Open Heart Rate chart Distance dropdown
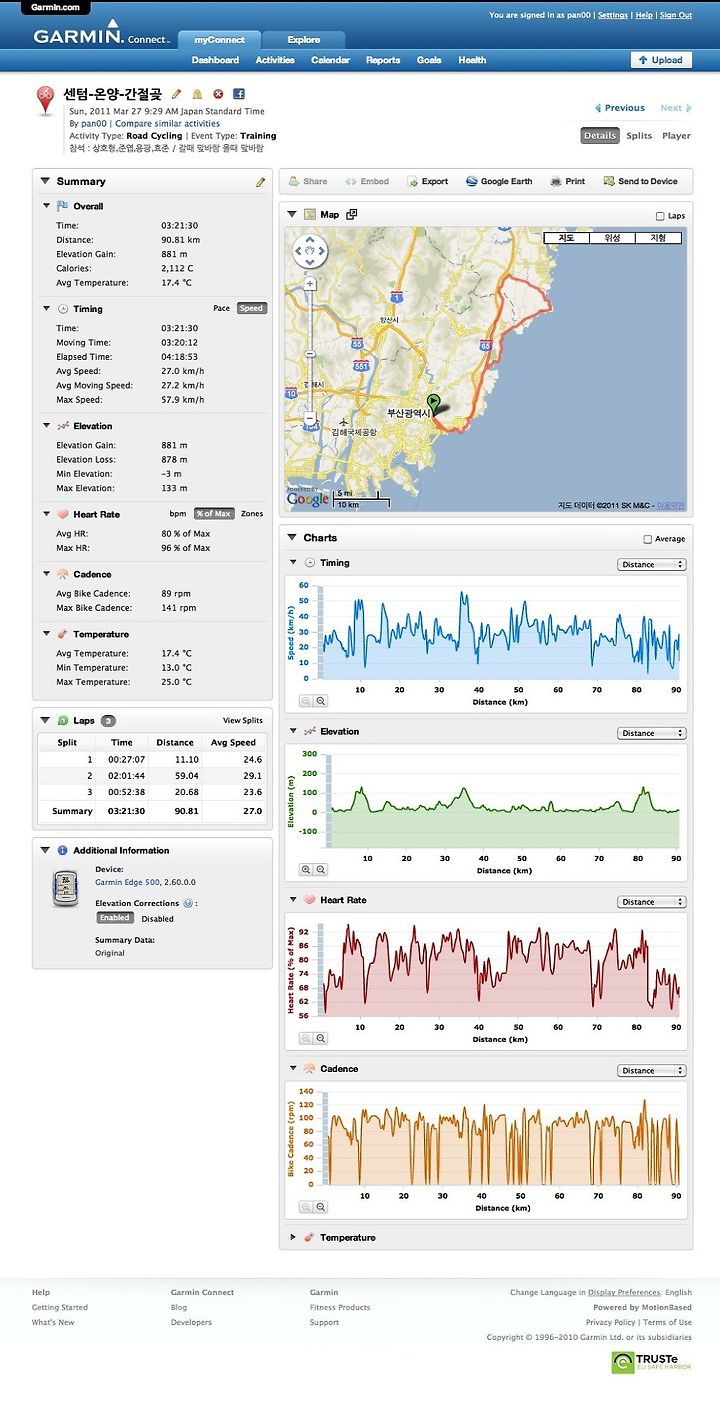 click(x=652, y=902)
